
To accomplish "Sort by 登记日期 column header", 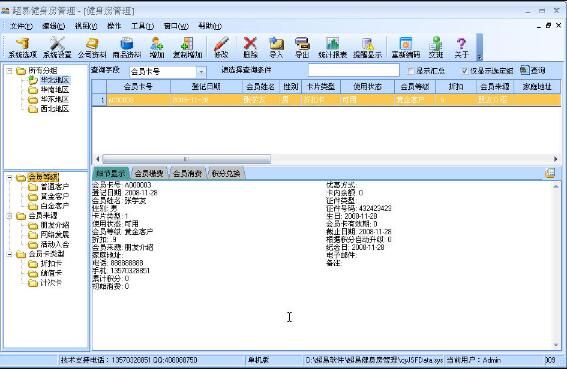I will 206,87.
